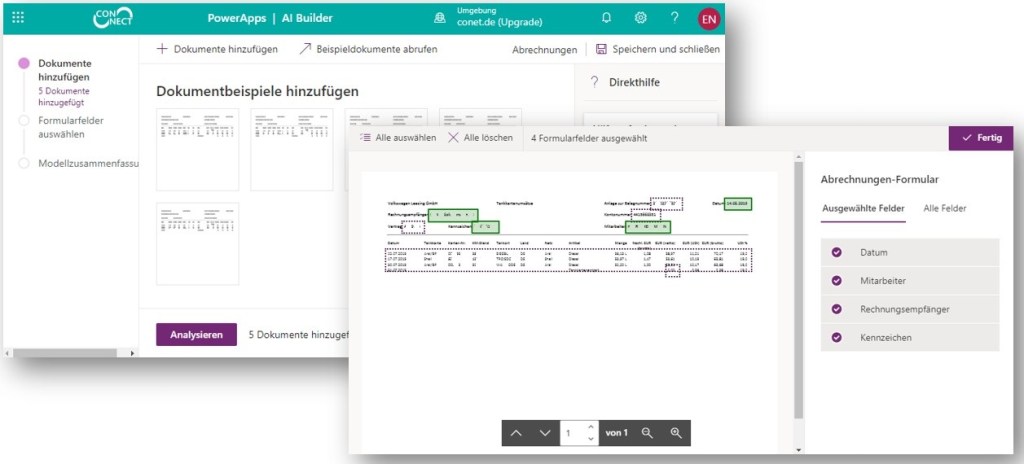Screen dimensions: 1024x464
Task: Zoom out of the document preview
Action: tap(647, 433)
